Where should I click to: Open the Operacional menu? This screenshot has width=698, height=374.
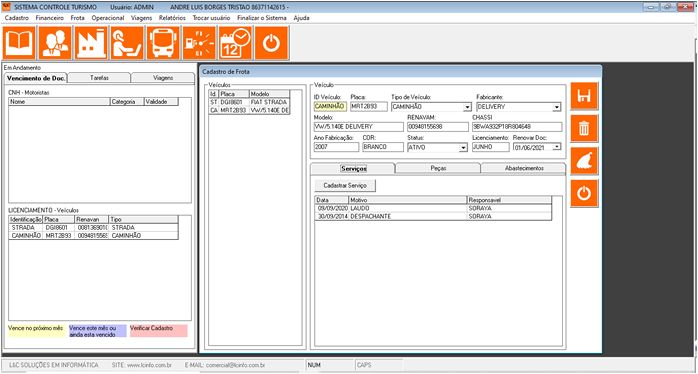point(108,18)
